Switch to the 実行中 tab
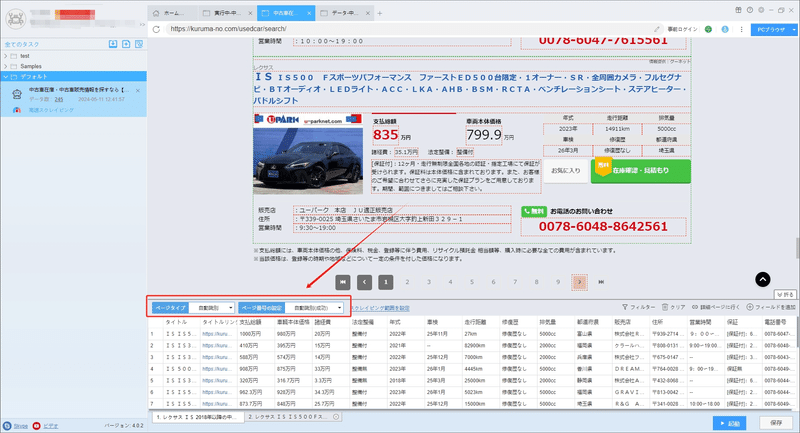Viewport: 800px width, 433px height. pos(227,13)
